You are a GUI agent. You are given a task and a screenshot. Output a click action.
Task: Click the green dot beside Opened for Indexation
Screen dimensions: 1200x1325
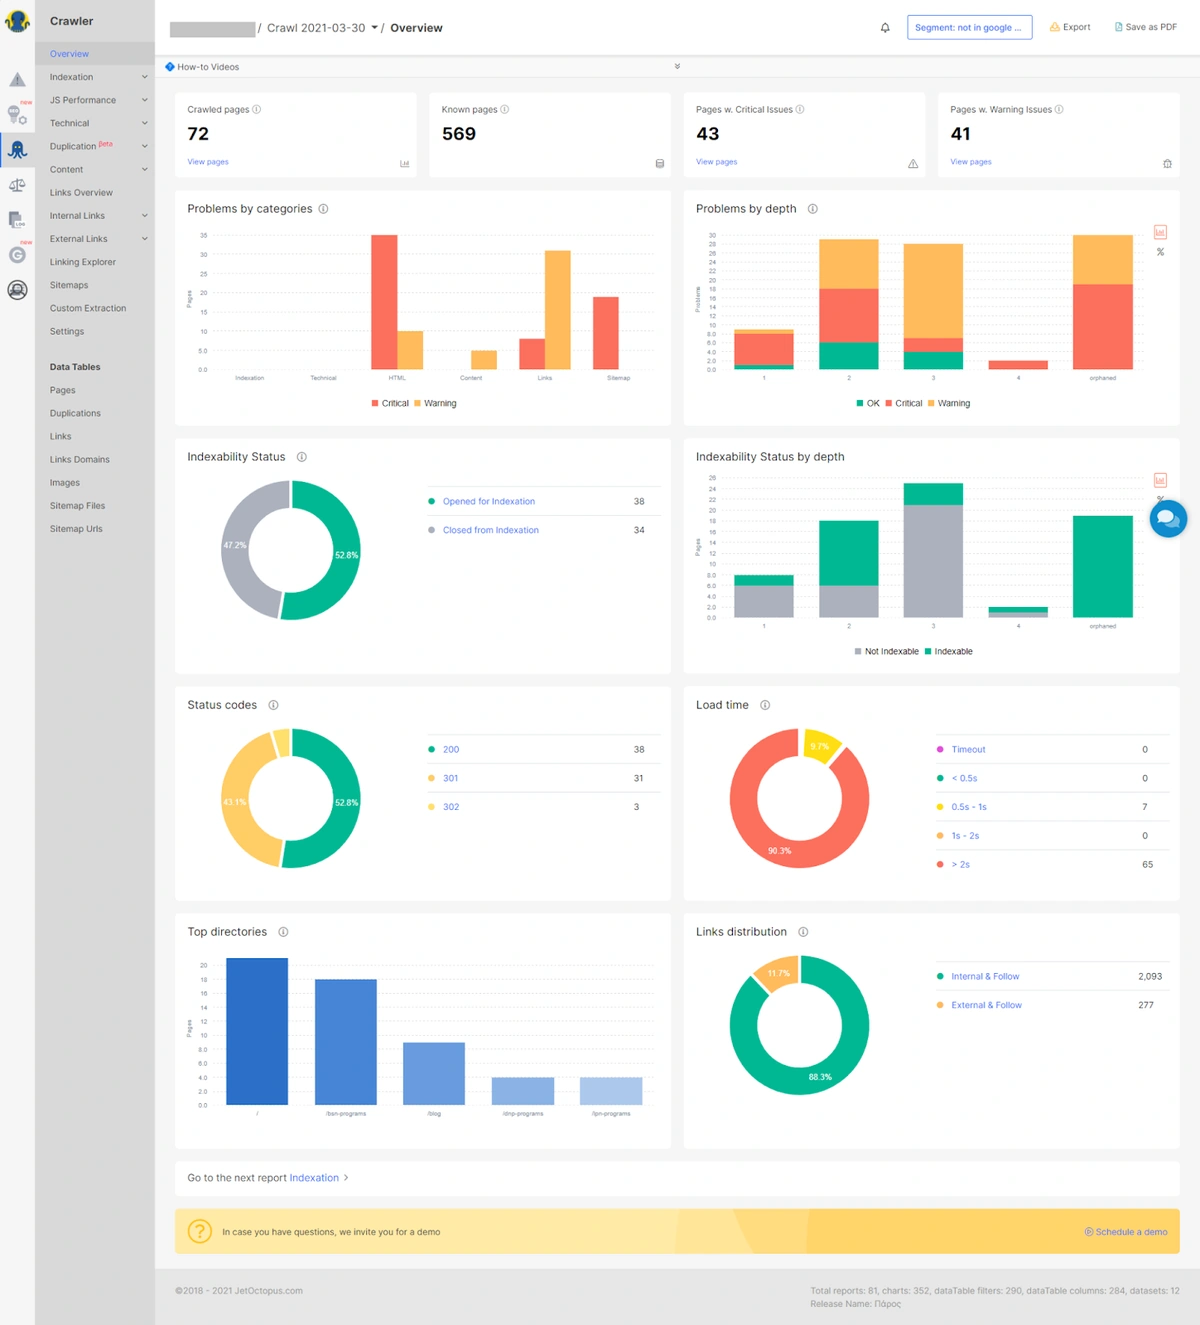(x=431, y=501)
